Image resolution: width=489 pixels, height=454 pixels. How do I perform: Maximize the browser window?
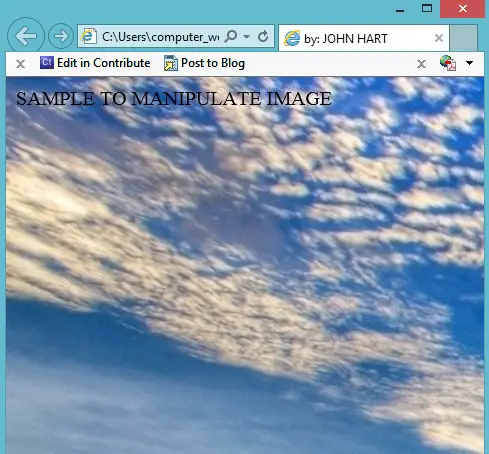[427, 8]
